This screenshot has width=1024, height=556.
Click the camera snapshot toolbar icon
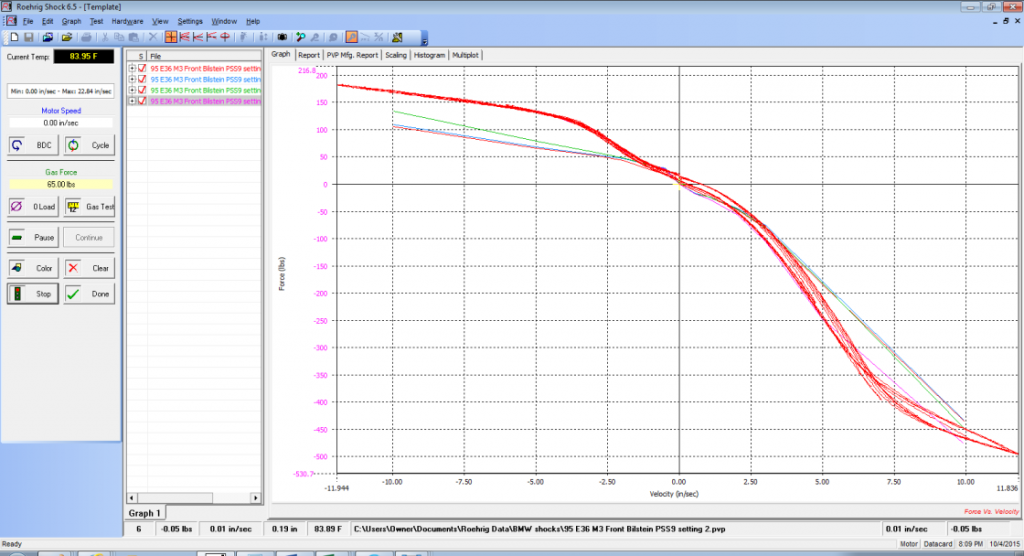point(282,37)
